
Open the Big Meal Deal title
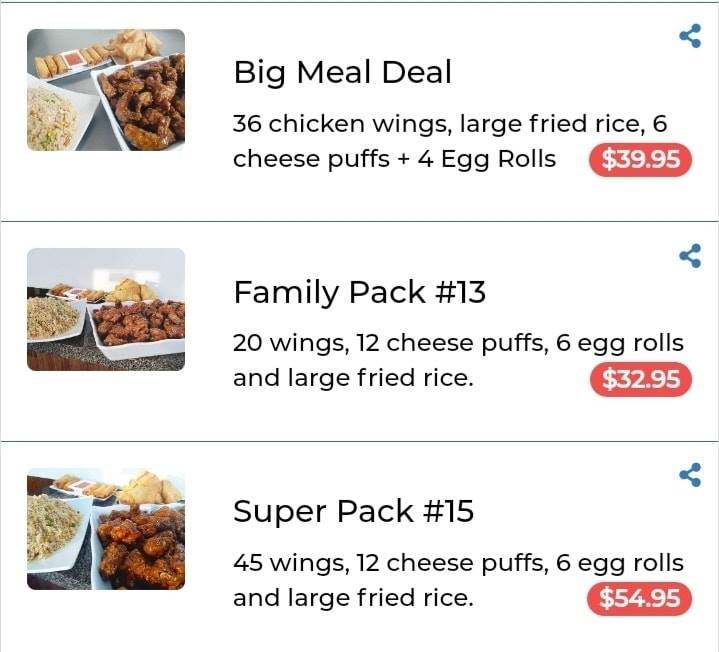[342, 72]
